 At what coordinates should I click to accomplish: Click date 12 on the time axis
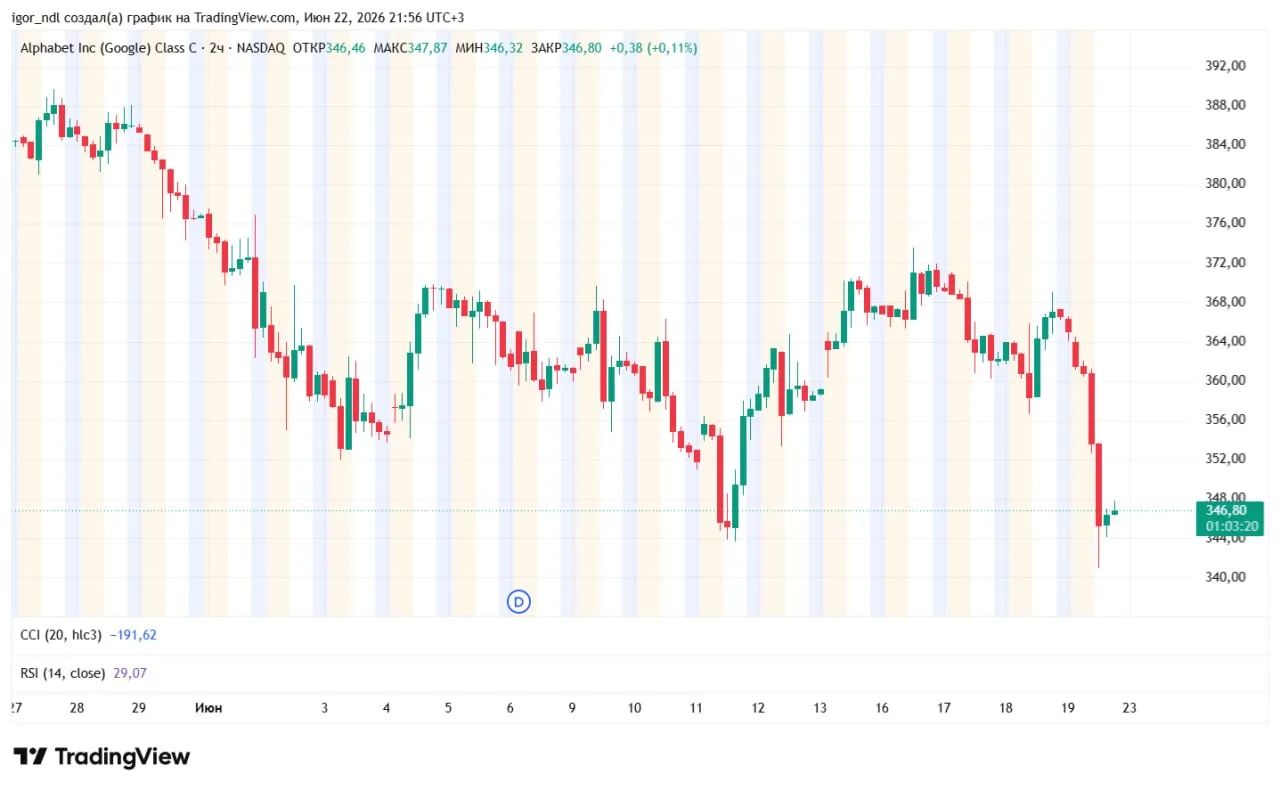(x=758, y=708)
